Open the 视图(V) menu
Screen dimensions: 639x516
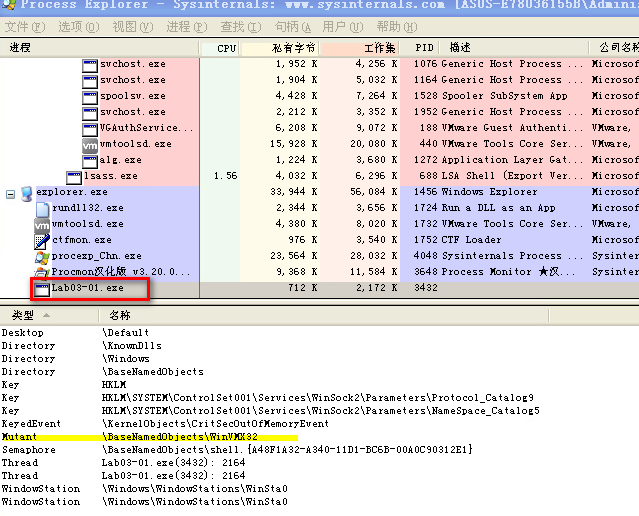(133, 27)
